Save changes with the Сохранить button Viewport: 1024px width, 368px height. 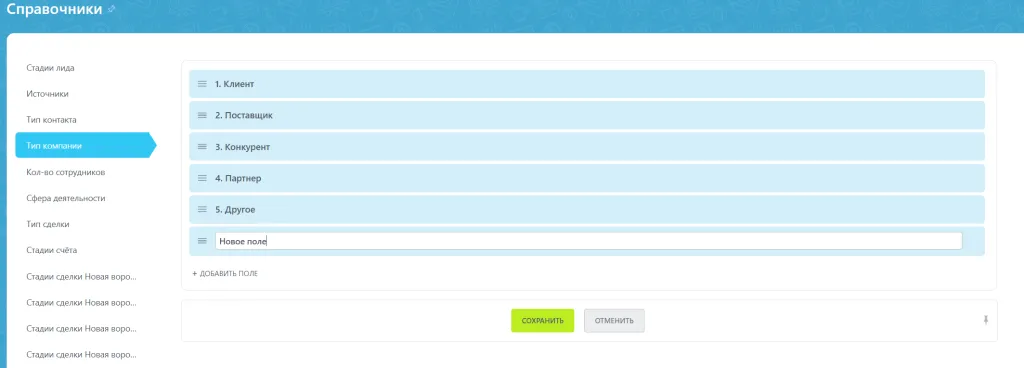(x=543, y=320)
